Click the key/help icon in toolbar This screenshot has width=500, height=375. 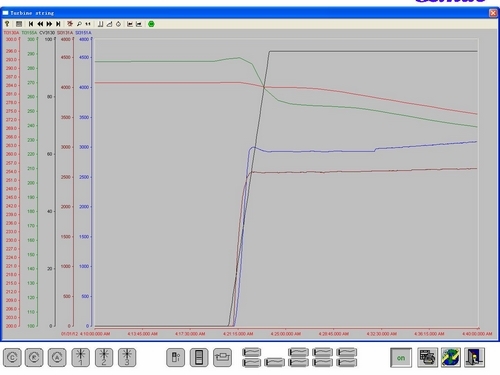pyautogui.click(x=7, y=24)
